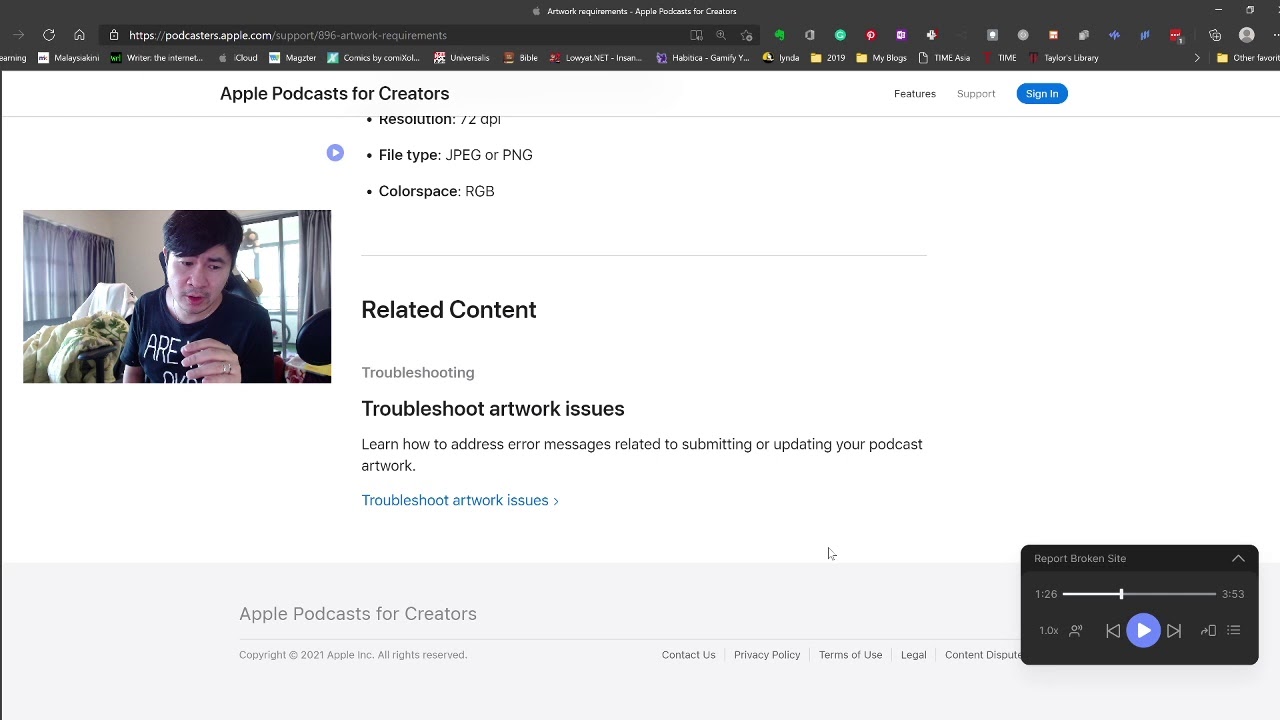
Task: Open the browser Collections icon
Action: [x=1215, y=35]
